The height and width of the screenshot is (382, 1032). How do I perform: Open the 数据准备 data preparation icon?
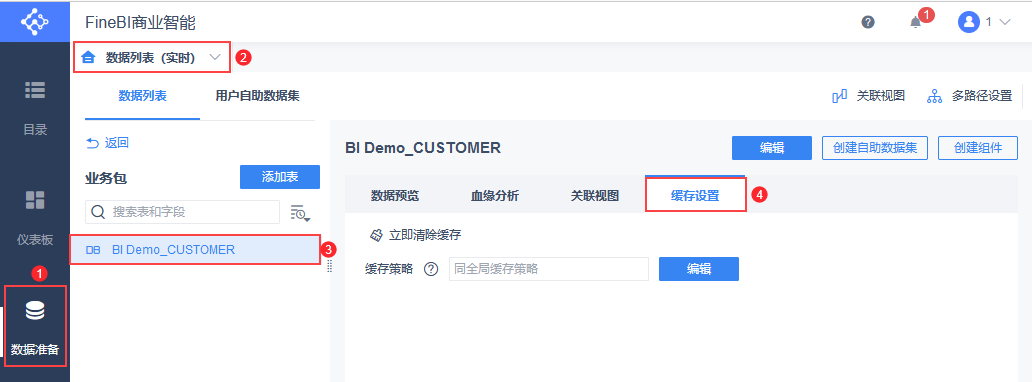tap(35, 310)
